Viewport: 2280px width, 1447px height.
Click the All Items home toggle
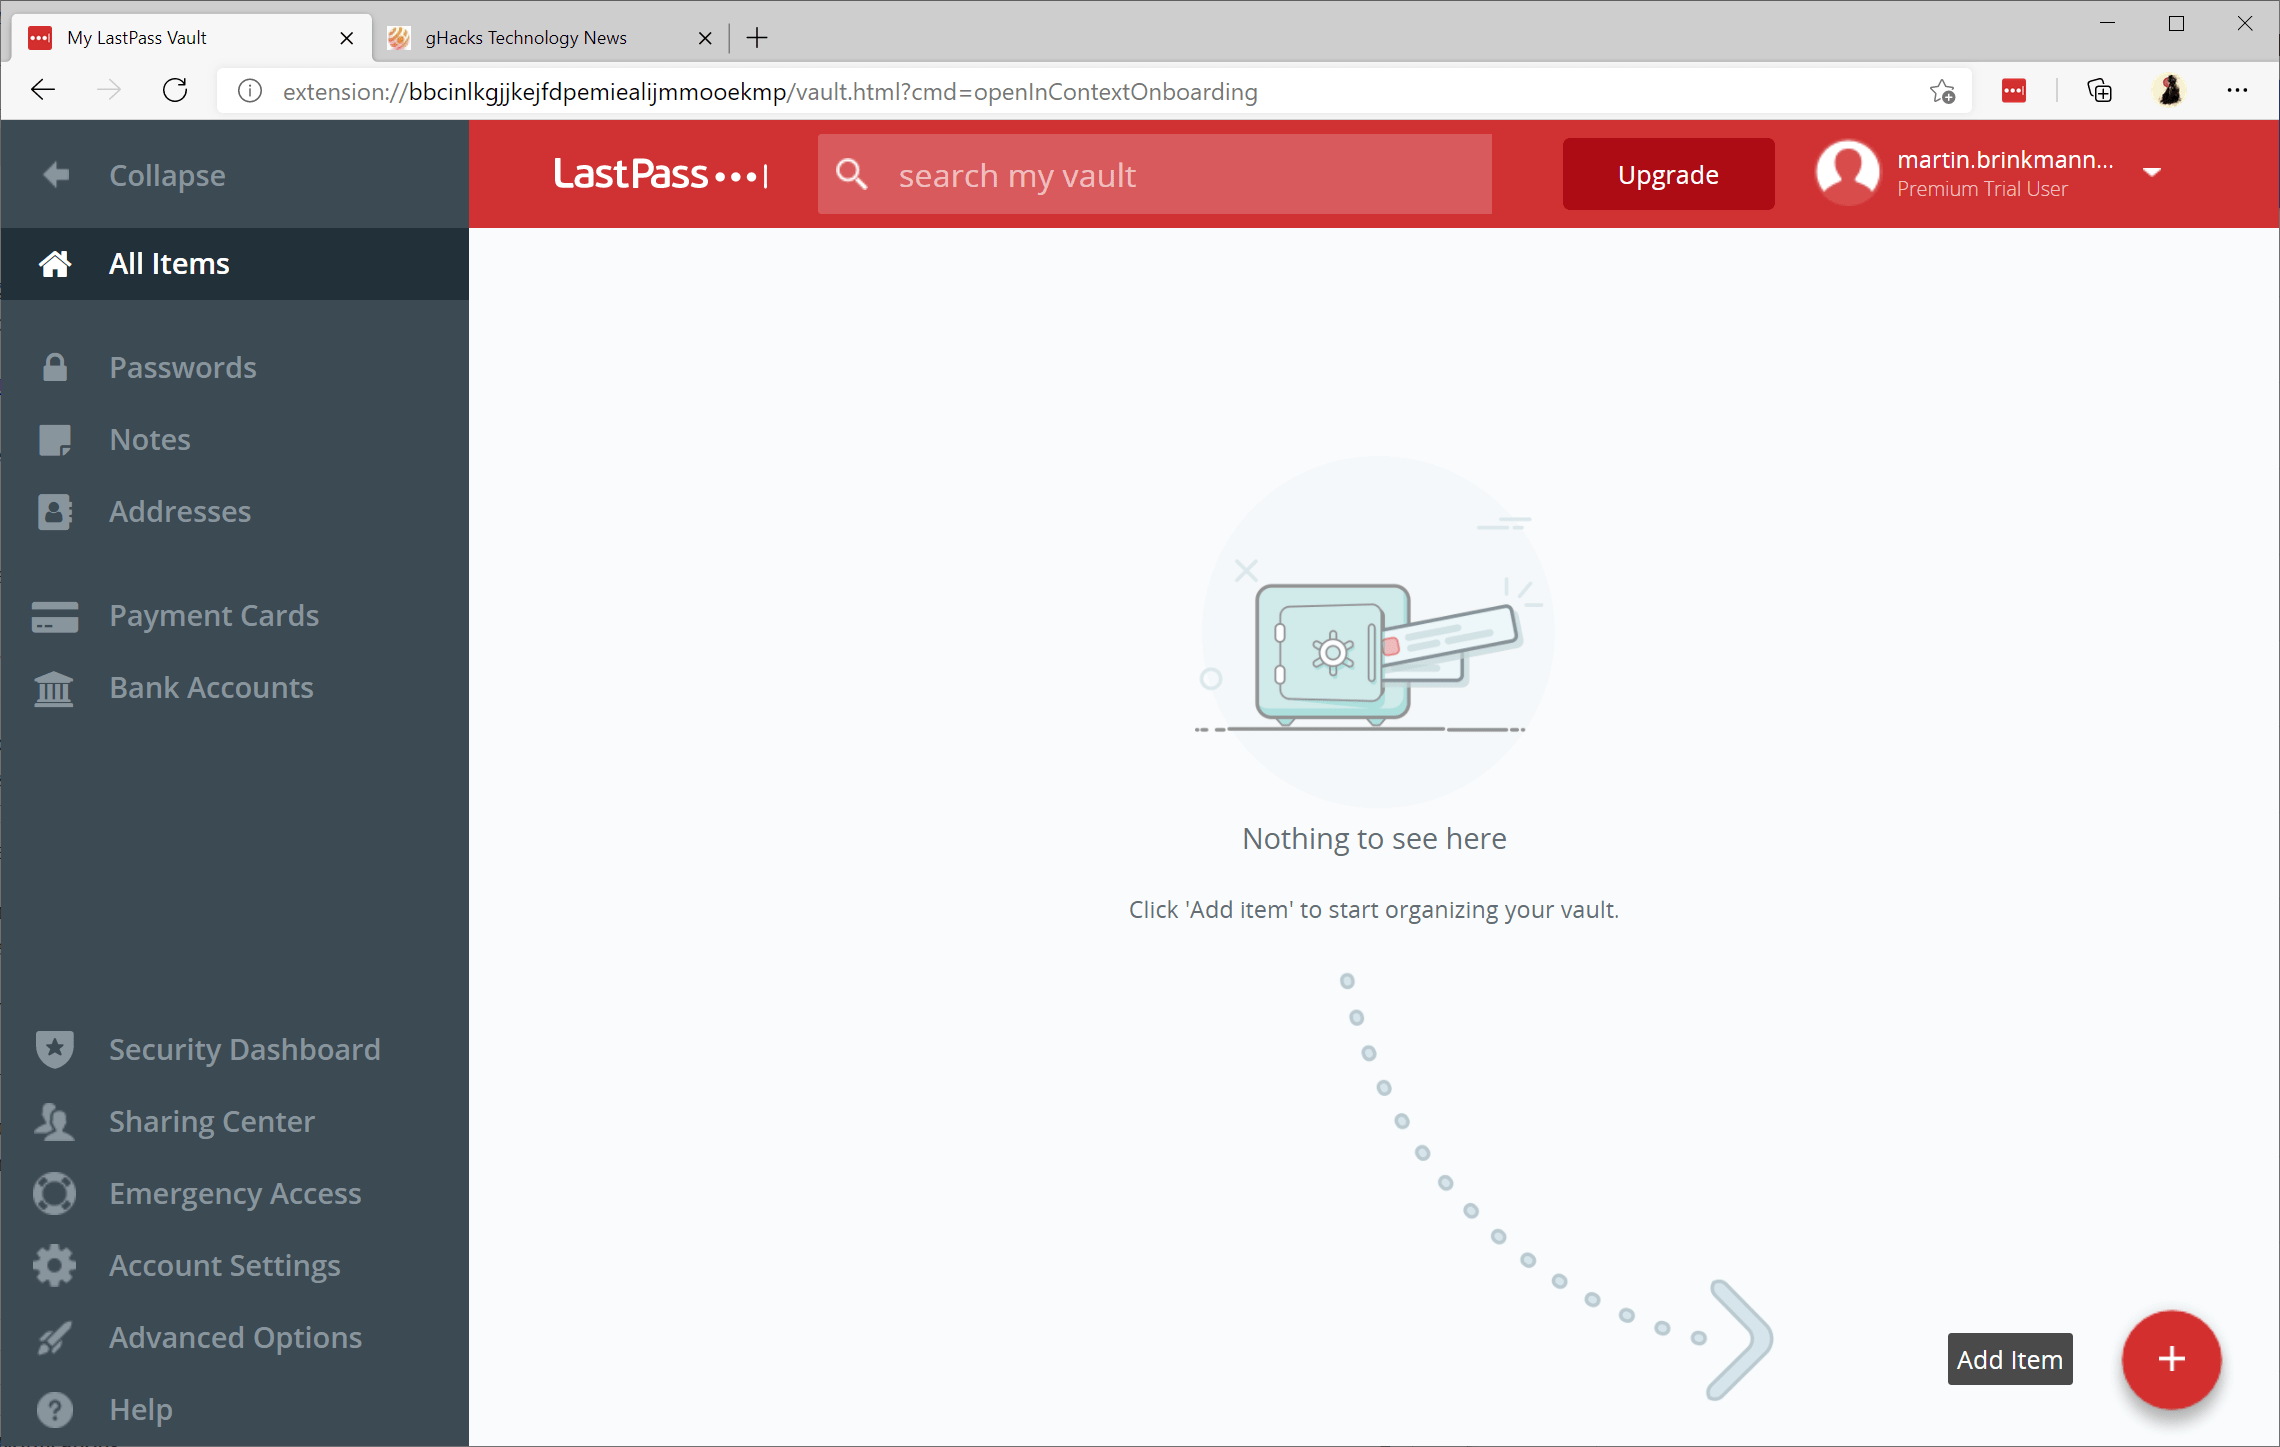(x=234, y=262)
